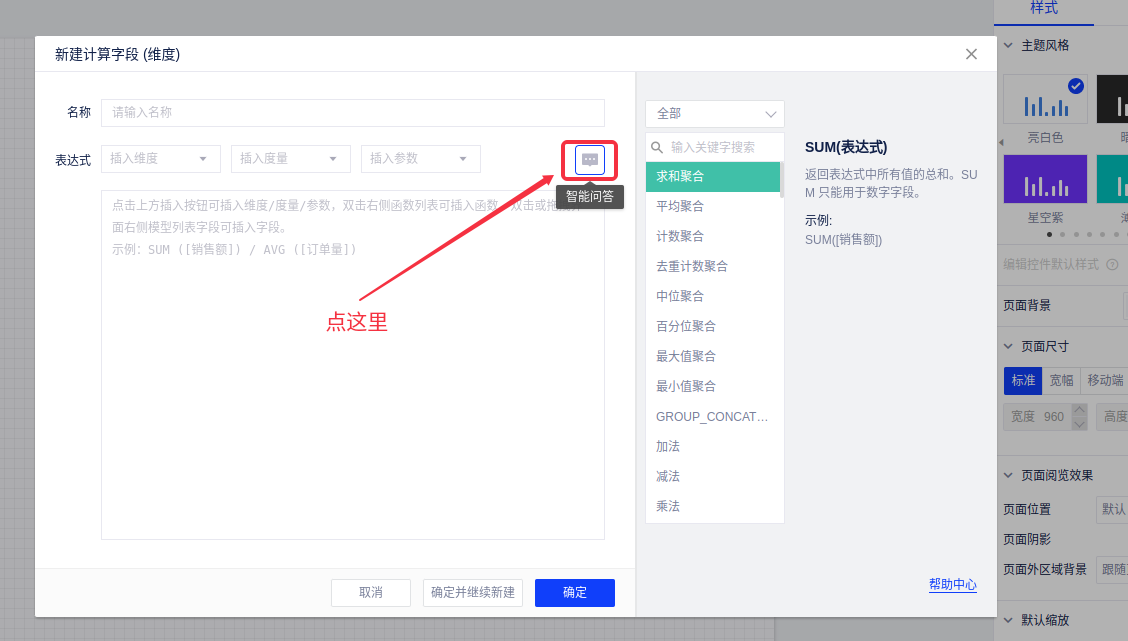Select the 亮白色 theme thumbnail
The height and width of the screenshot is (641, 1128).
pyautogui.click(x=1044, y=101)
